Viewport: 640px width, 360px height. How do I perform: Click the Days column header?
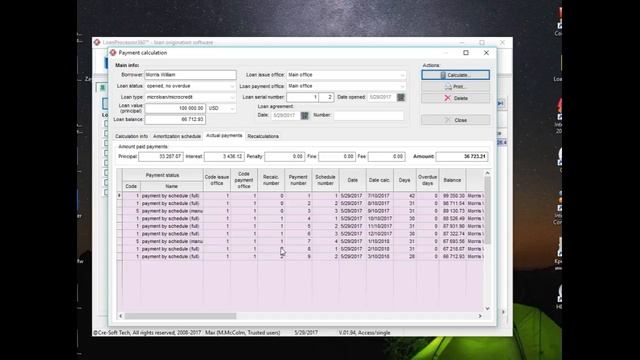click(404, 180)
